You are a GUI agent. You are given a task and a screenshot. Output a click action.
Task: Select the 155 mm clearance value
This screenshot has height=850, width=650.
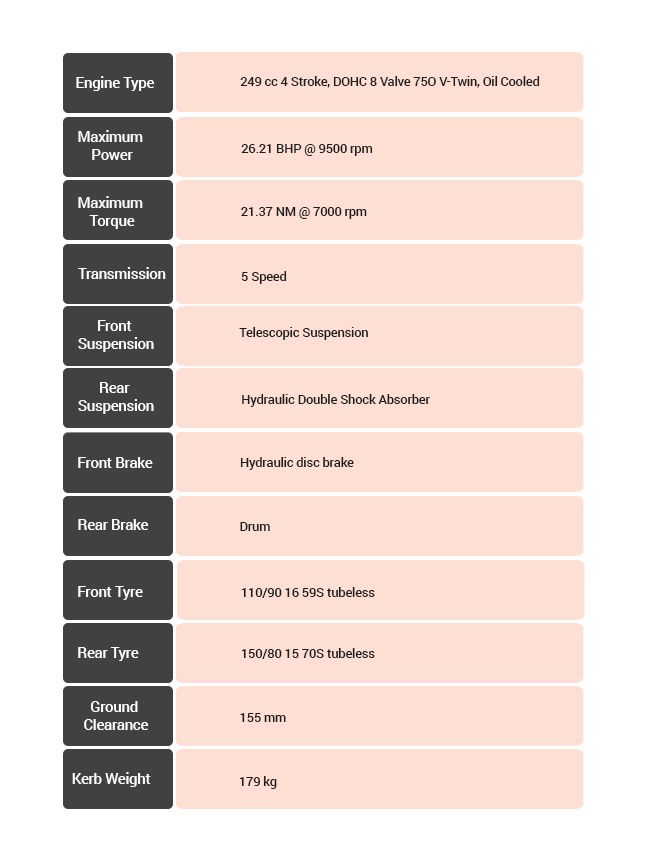[262, 718]
